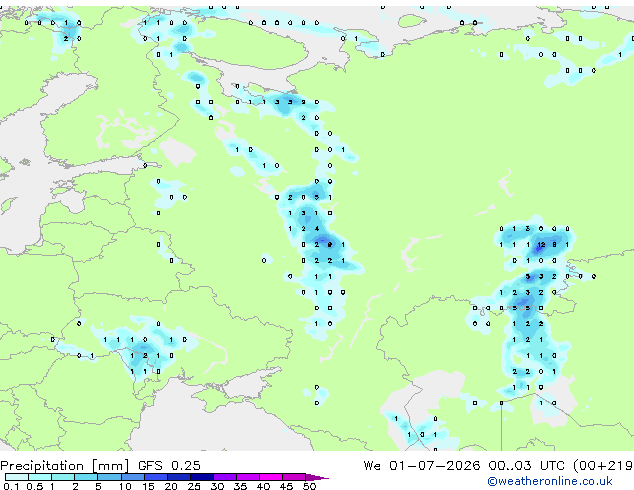Click the '(00+219' forecast offset text
Viewport: 634px width, 490px height.
pos(603,466)
